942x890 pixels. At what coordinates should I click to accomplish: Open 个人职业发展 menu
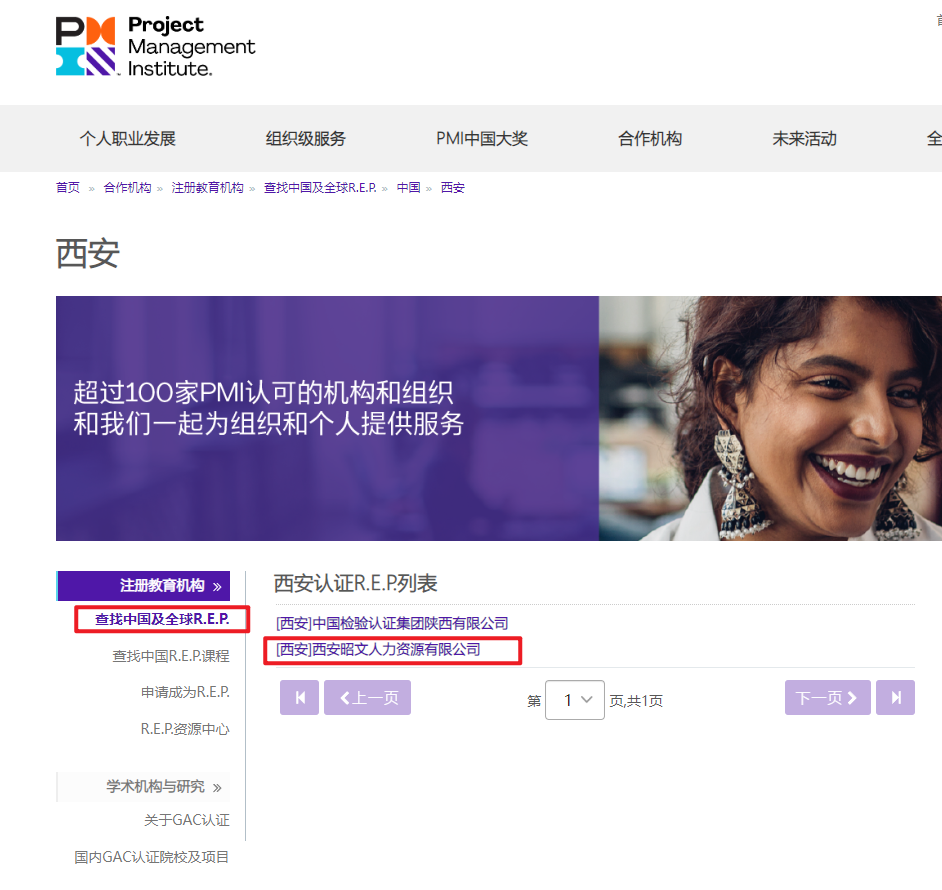(x=127, y=139)
